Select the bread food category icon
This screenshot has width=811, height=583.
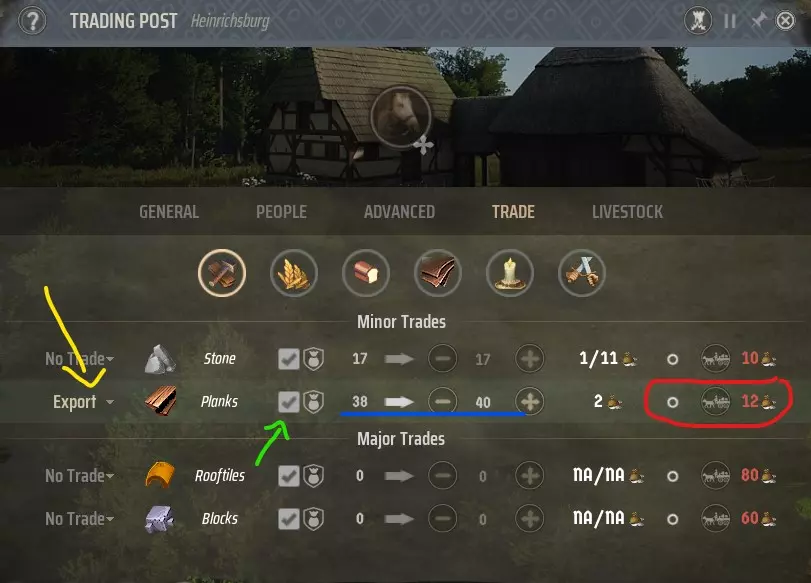[366, 273]
